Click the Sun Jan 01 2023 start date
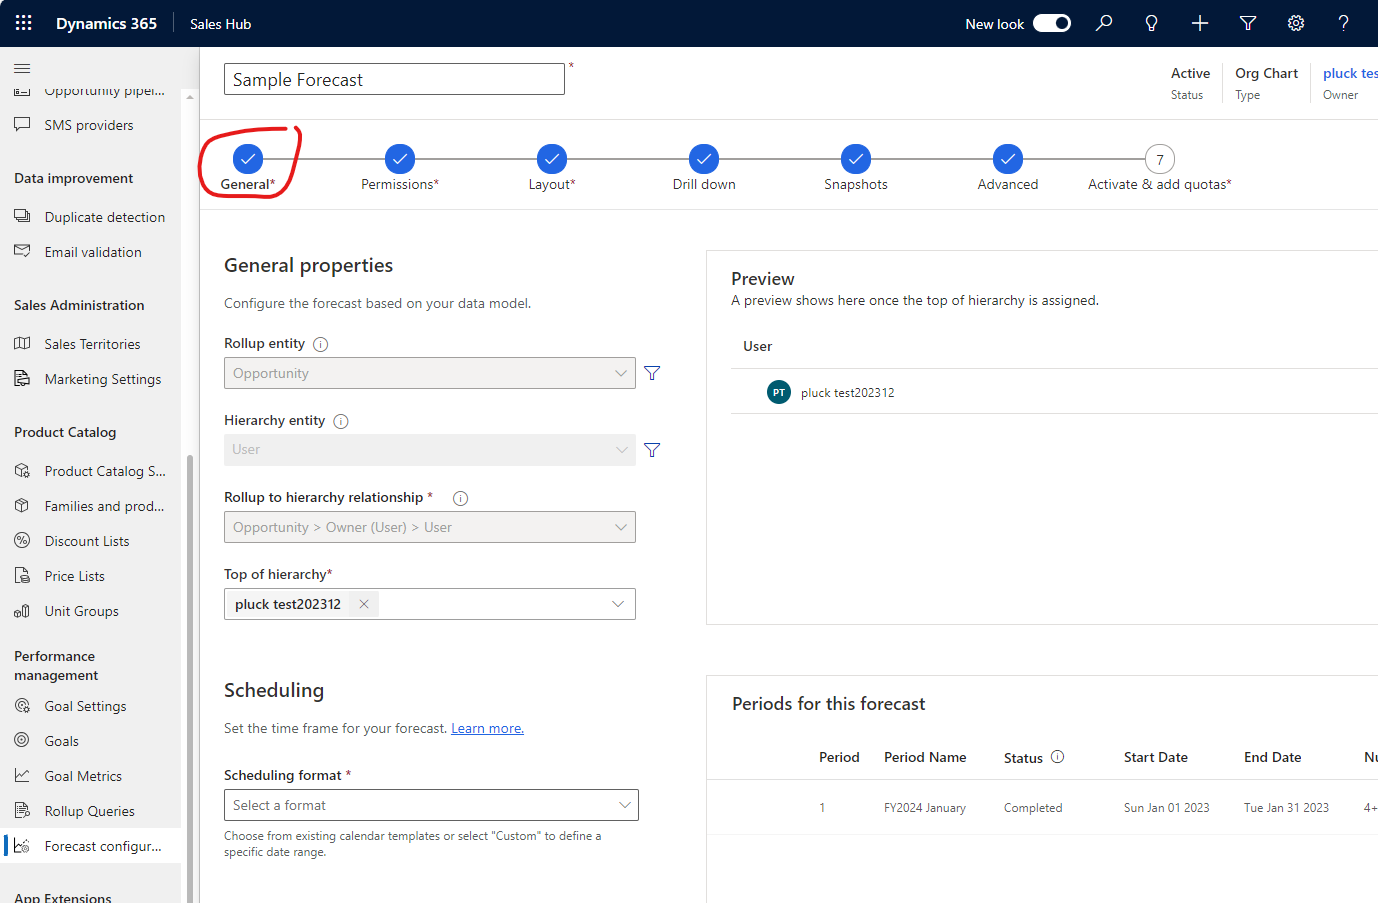 [1167, 808]
